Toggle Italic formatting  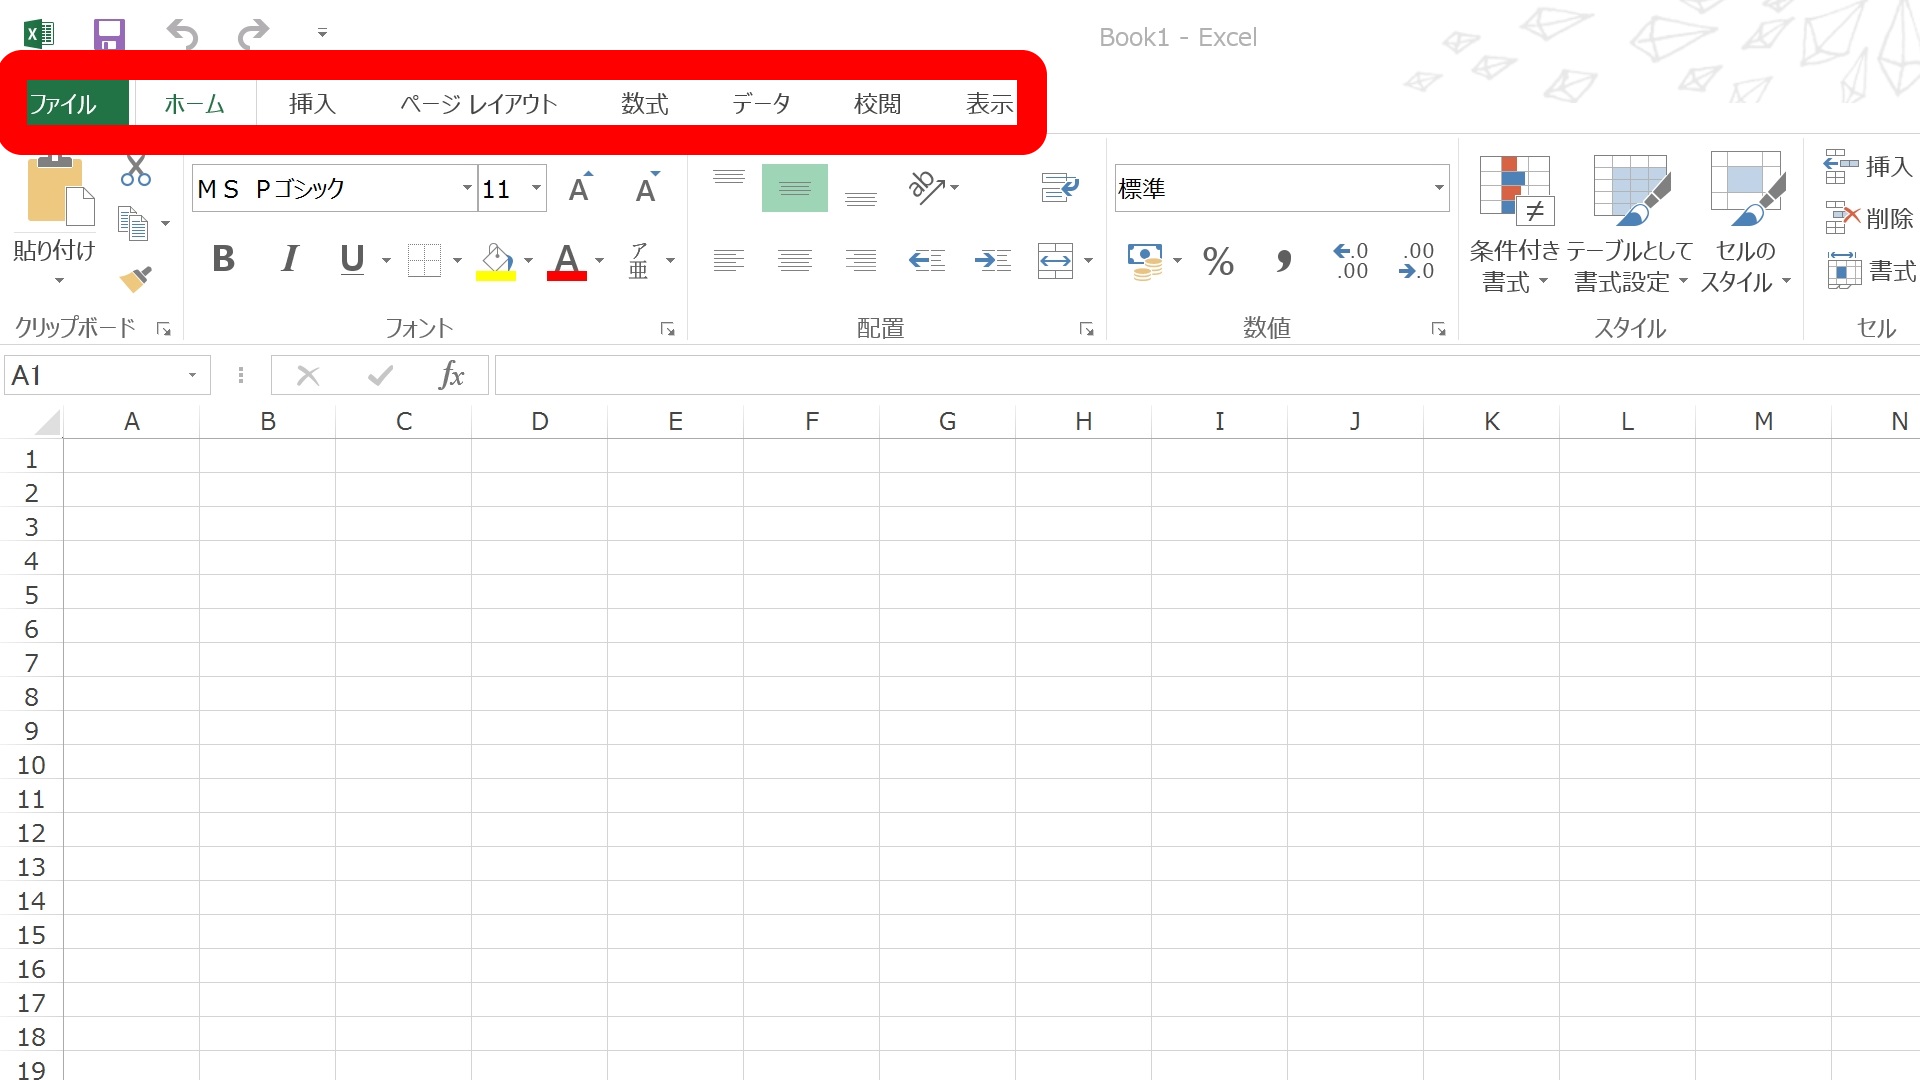coord(289,260)
